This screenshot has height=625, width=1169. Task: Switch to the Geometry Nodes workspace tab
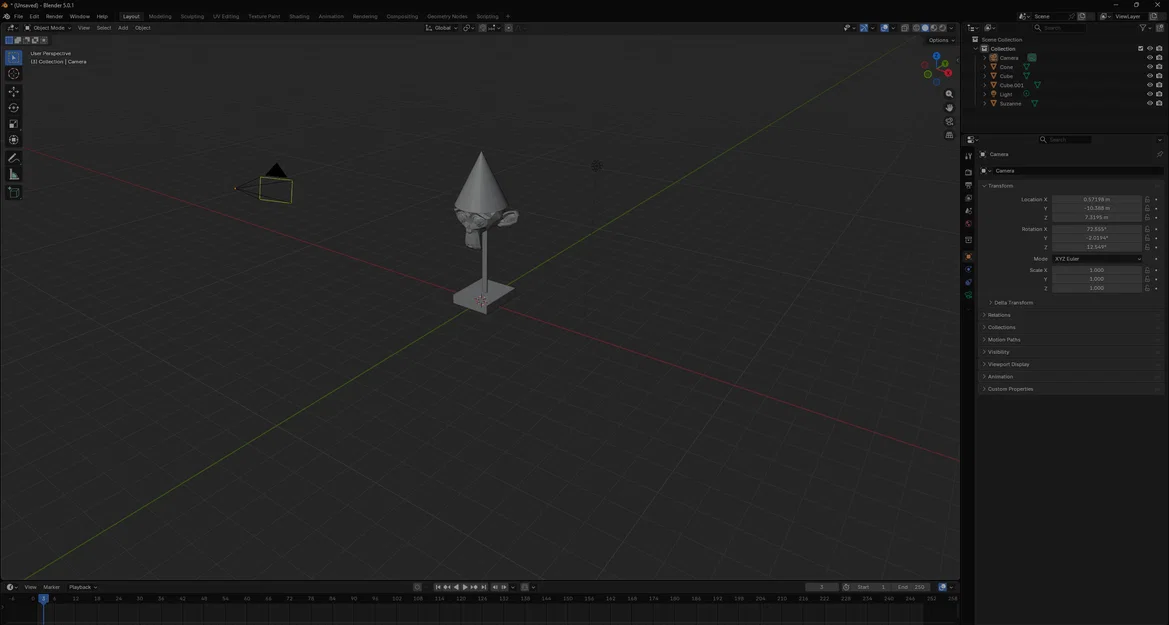coord(447,16)
